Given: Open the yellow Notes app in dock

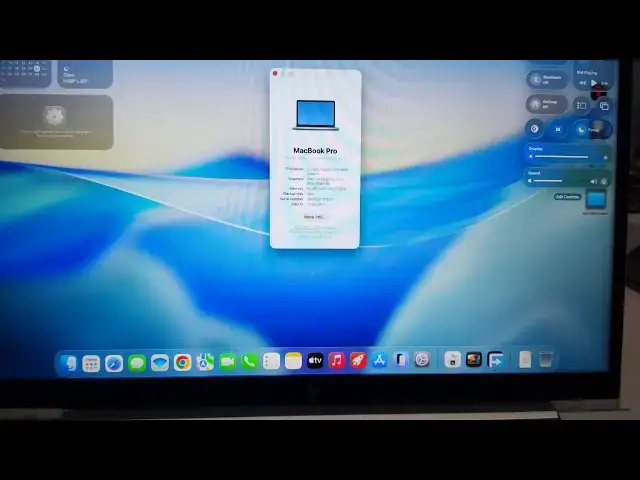Looking at the screenshot, I should coord(293,361).
